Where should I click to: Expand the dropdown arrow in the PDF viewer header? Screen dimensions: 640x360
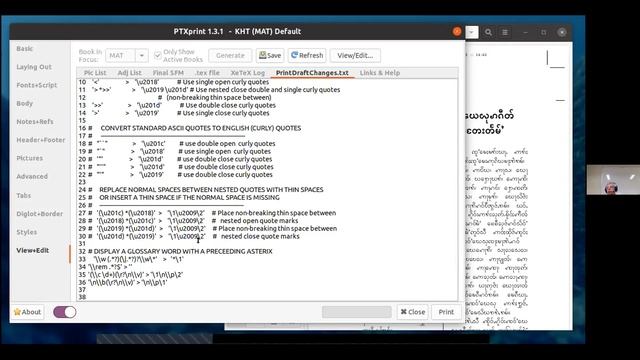tap(471, 32)
